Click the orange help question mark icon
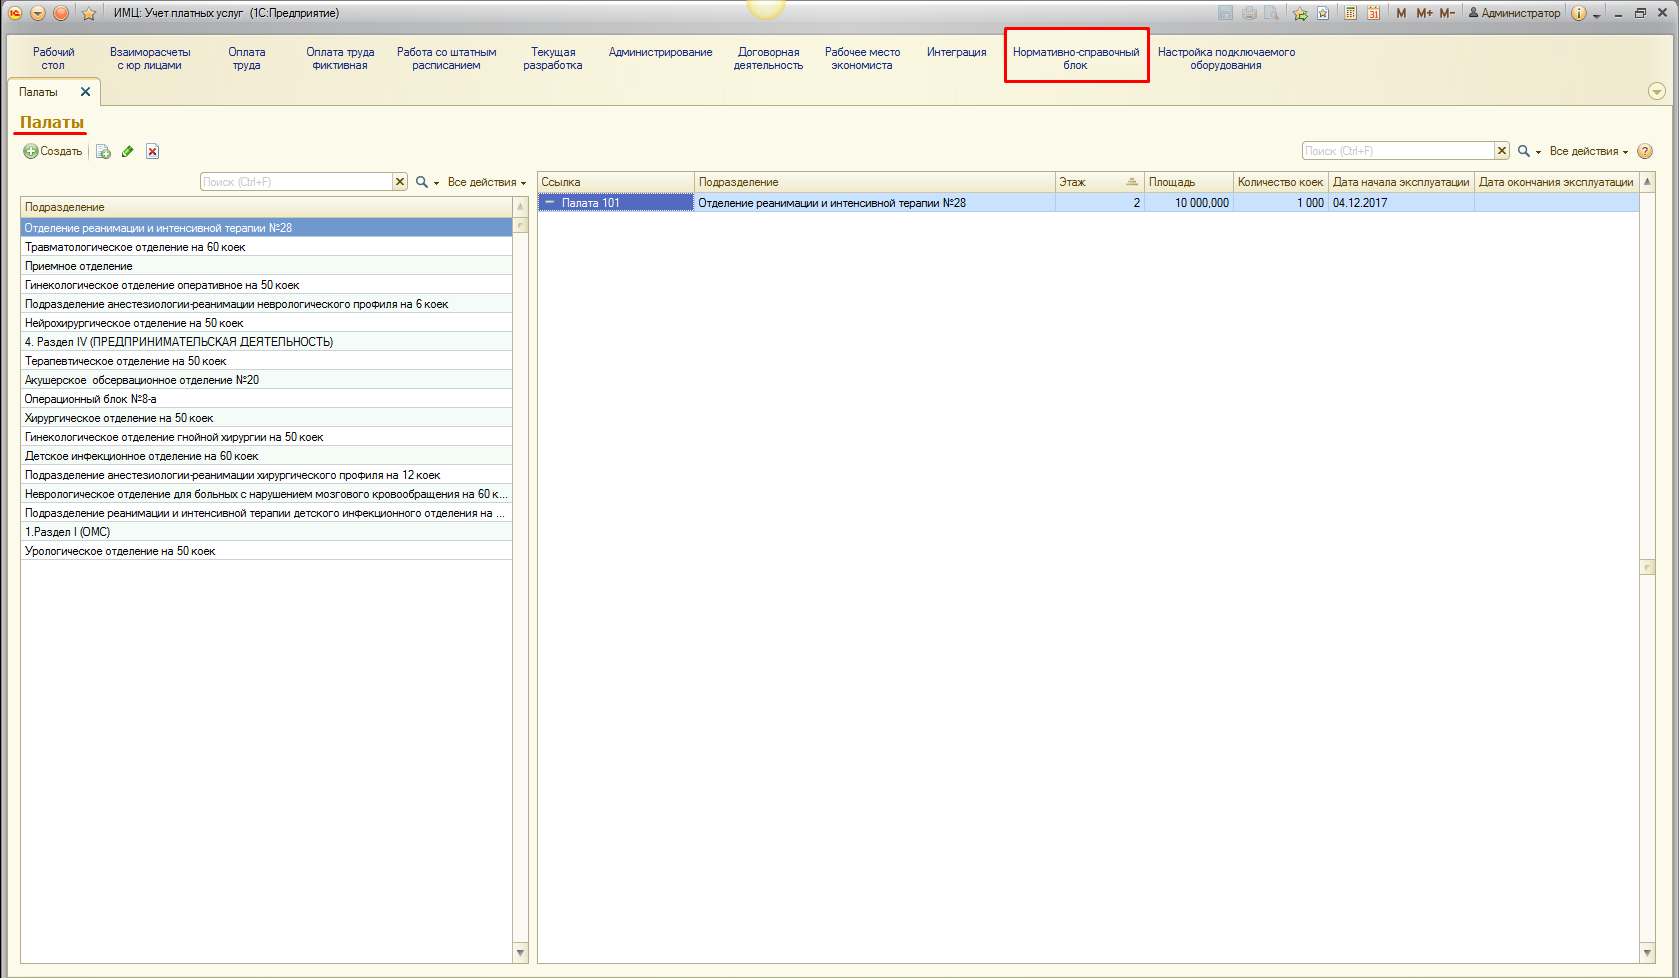Viewport: 1679px width, 978px height. [1645, 152]
